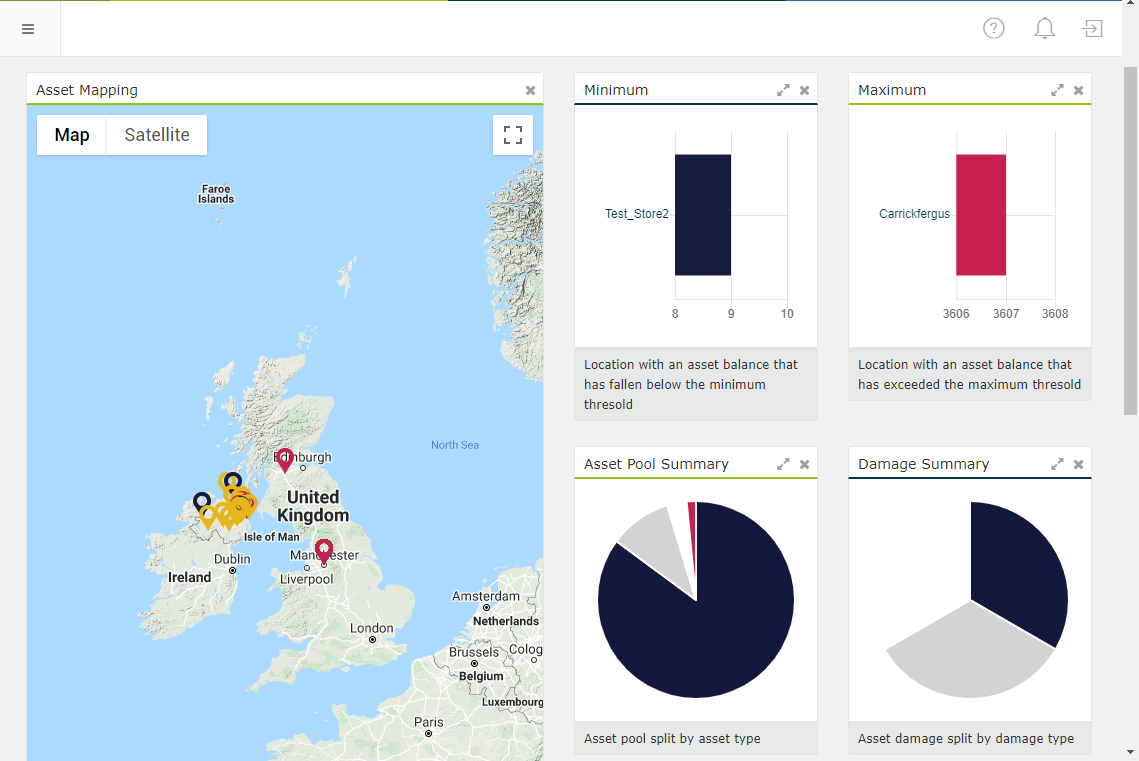Click the Test_Store2 bar in the Minimum chart
1139x761 pixels.
pos(703,216)
